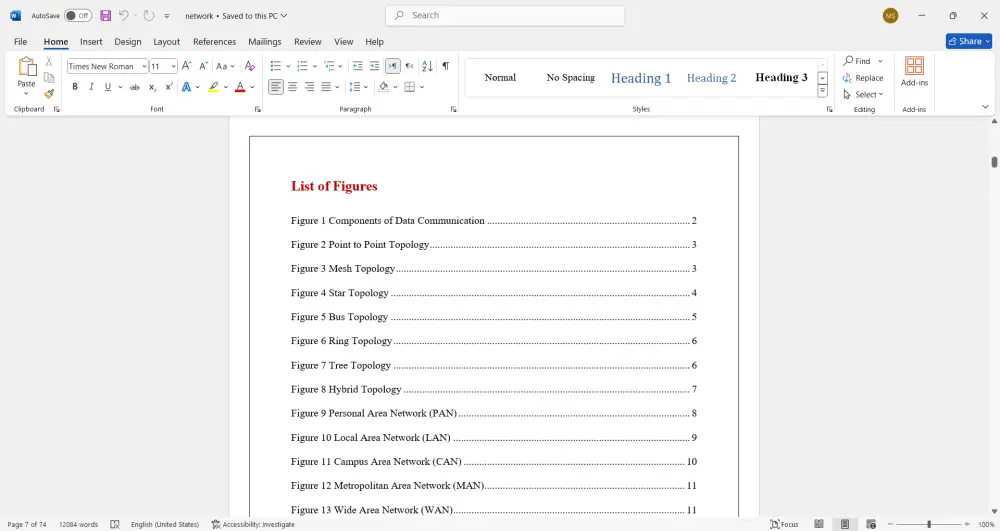Adjust the zoom slider

(929, 524)
